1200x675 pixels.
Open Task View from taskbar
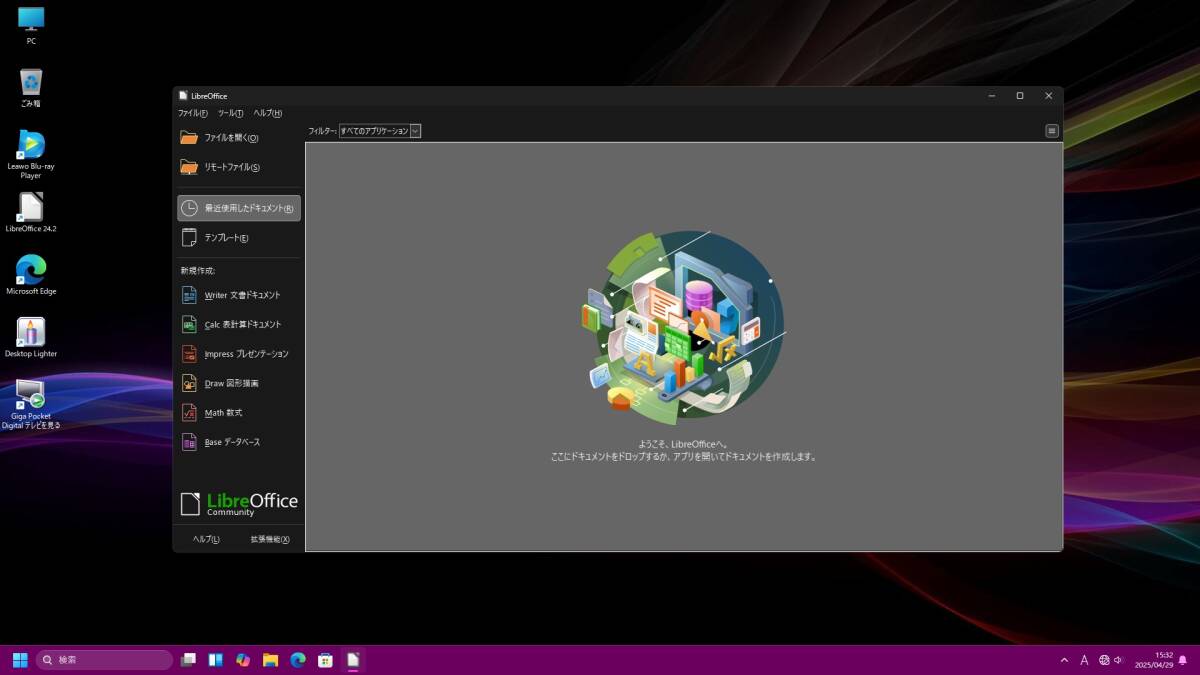coord(188,660)
